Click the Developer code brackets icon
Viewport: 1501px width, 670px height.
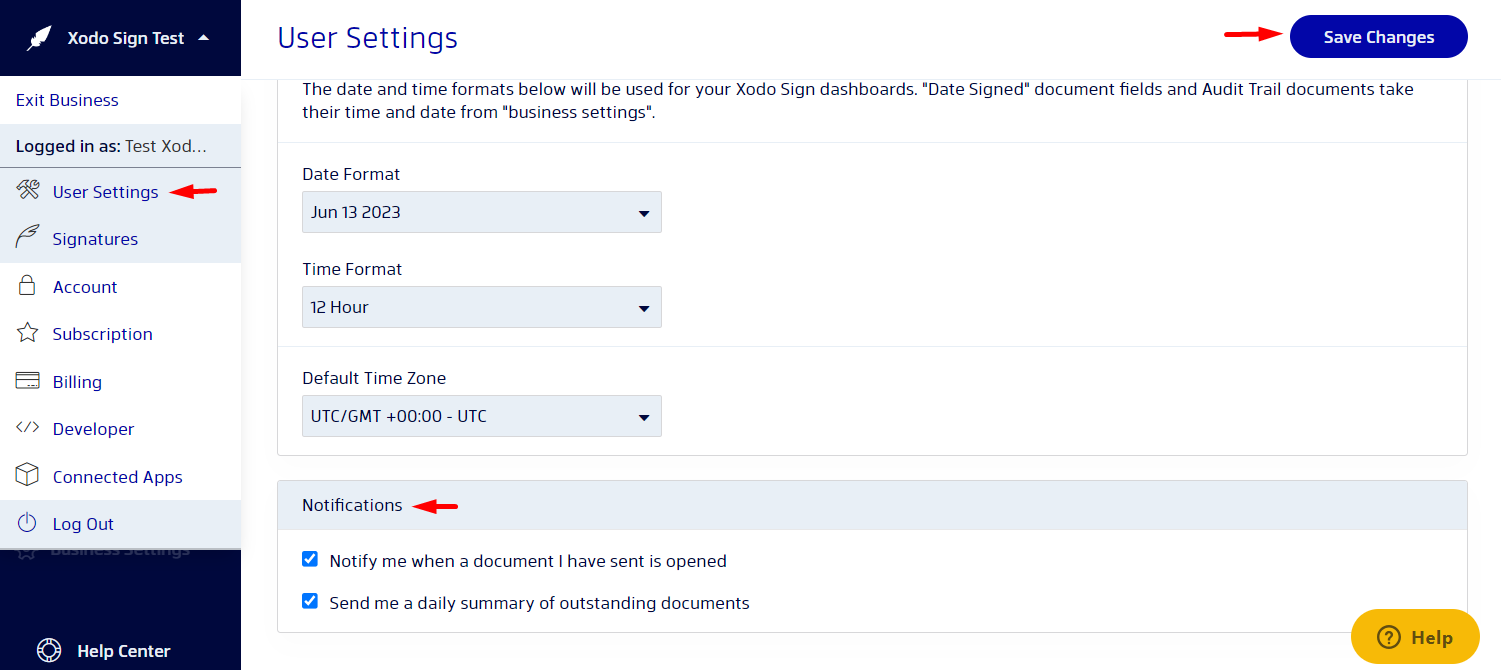point(28,428)
